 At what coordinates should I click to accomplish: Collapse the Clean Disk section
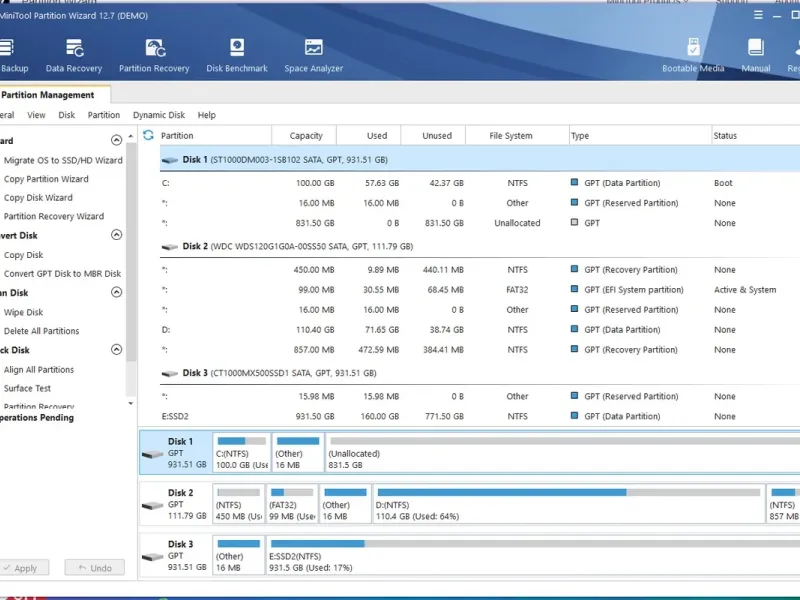116,292
